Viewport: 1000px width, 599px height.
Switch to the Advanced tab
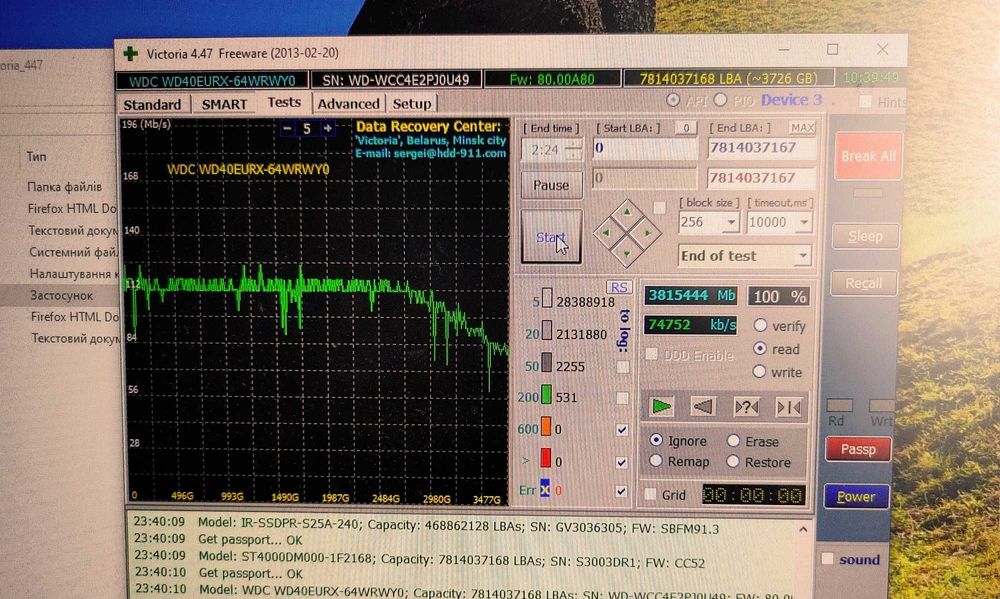(x=348, y=104)
